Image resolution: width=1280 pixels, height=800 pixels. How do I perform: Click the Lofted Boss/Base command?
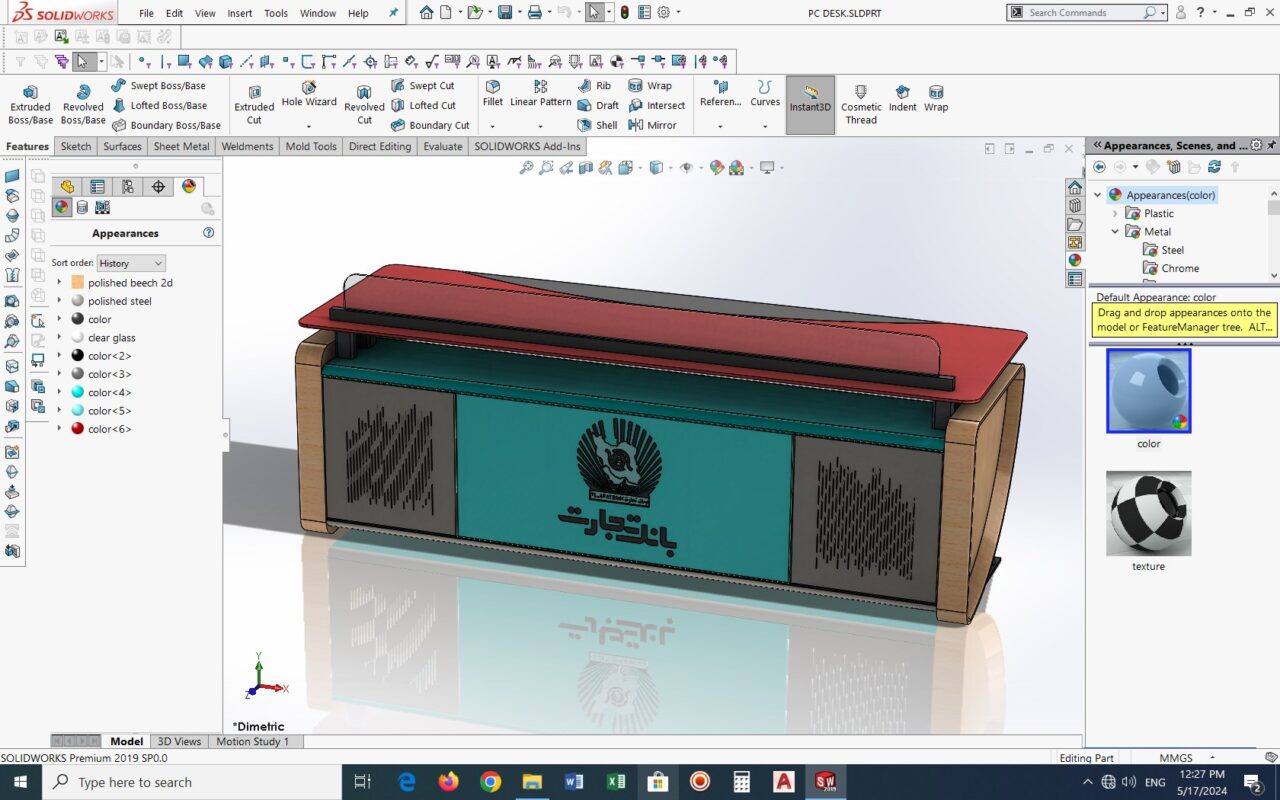pos(159,105)
